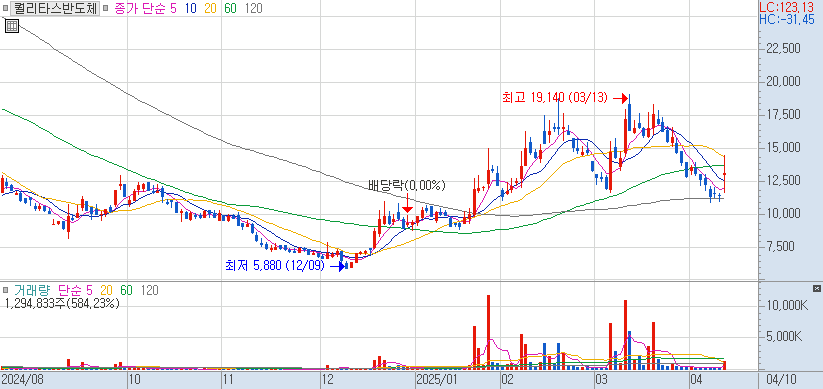Click the 10,000 price axis label
This screenshot has width=823, height=389.
coord(783,214)
